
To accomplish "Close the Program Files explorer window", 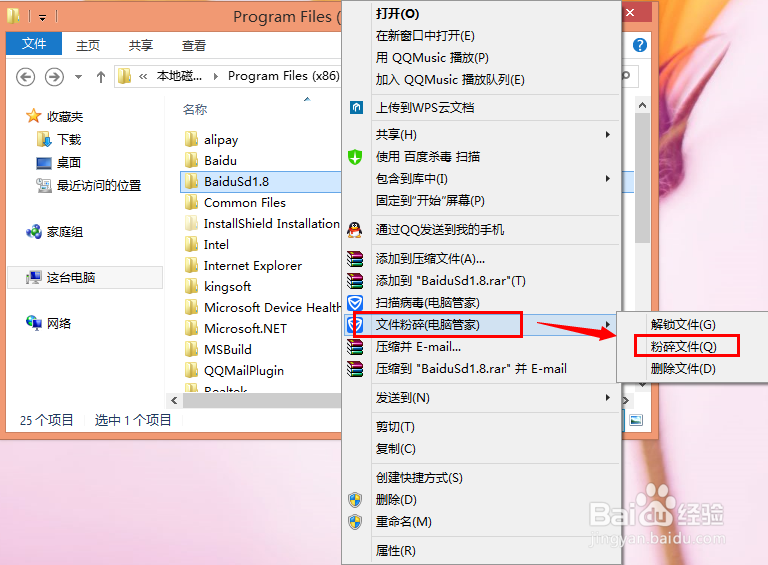I will click(630, 13).
